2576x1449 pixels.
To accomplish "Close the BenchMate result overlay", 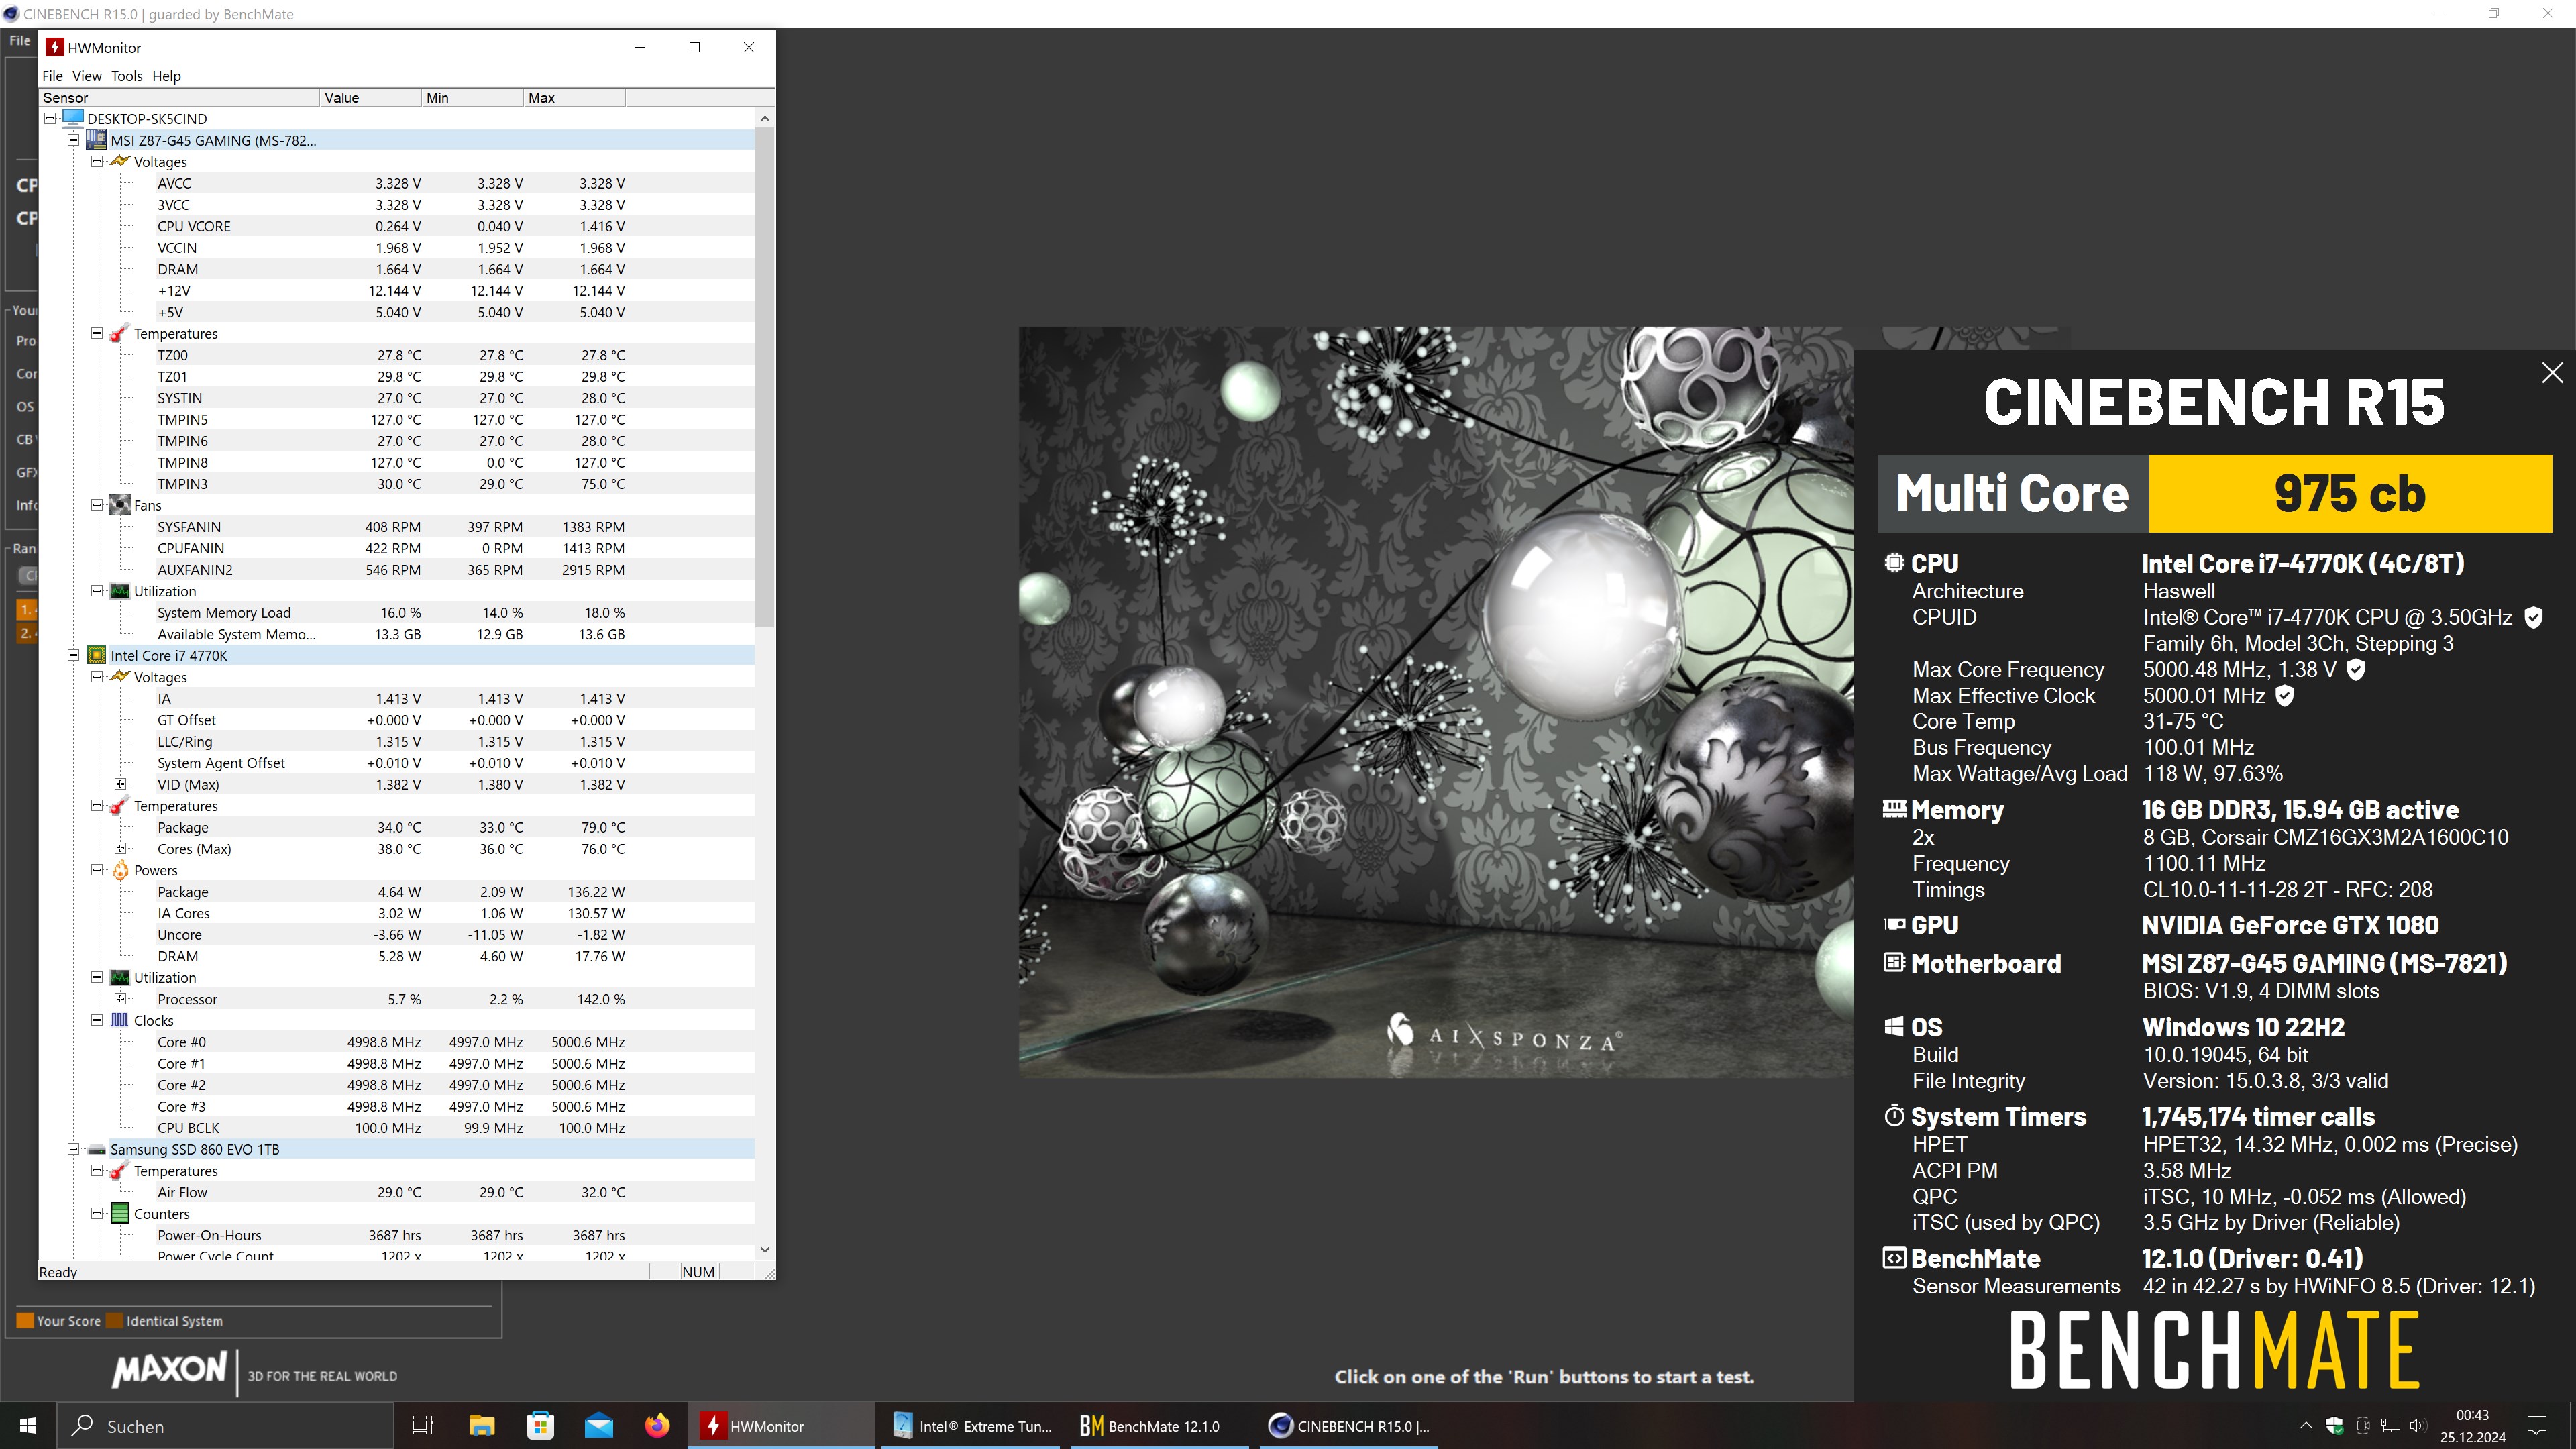I will pyautogui.click(x=2552, y=372).
